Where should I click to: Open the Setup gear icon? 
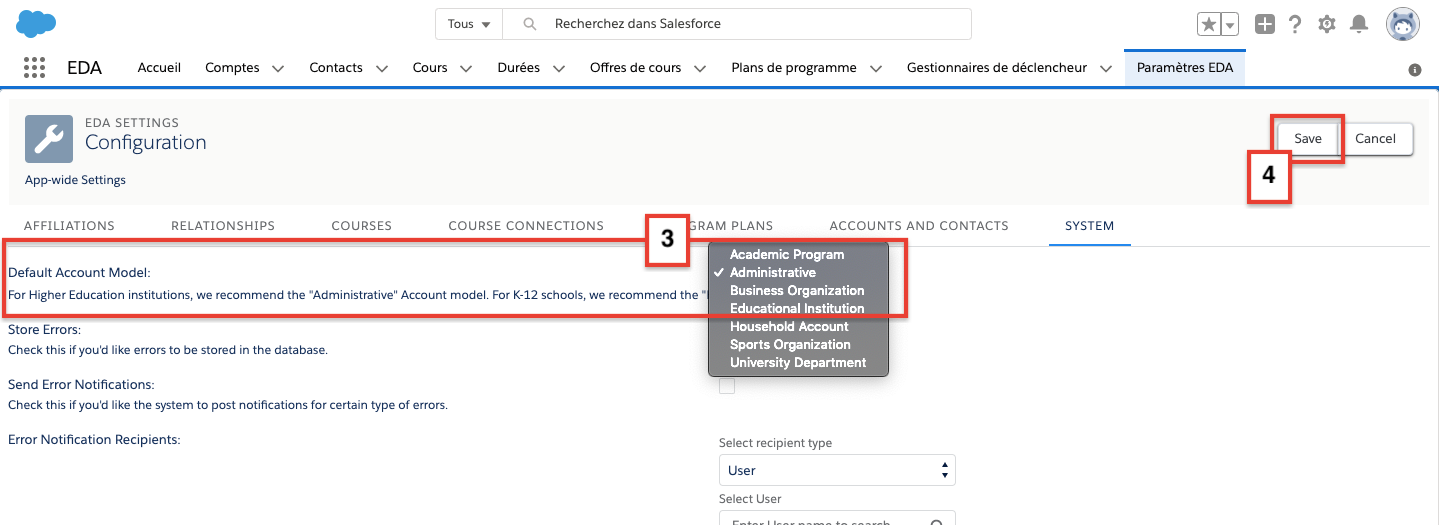[1327, 24]
